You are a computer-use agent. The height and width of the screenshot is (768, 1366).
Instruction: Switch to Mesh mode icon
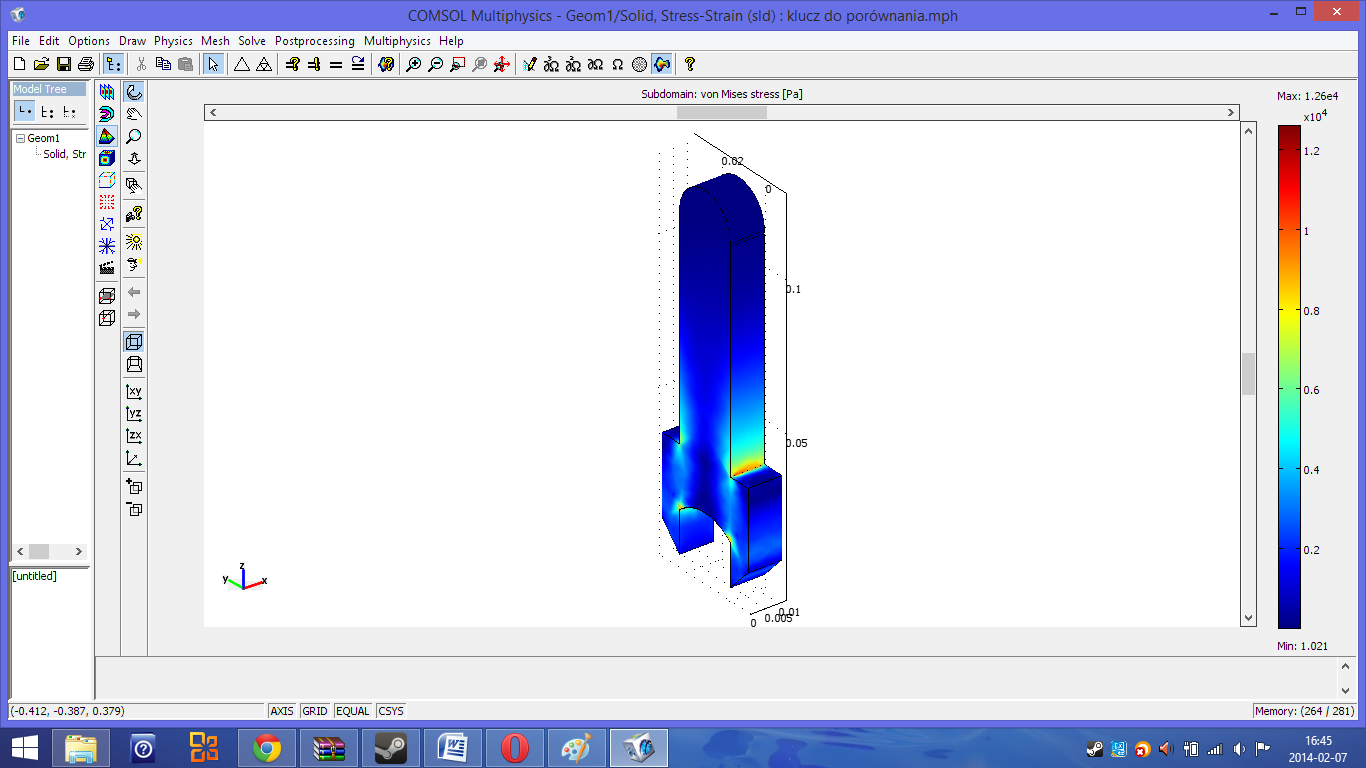[640, 64]
